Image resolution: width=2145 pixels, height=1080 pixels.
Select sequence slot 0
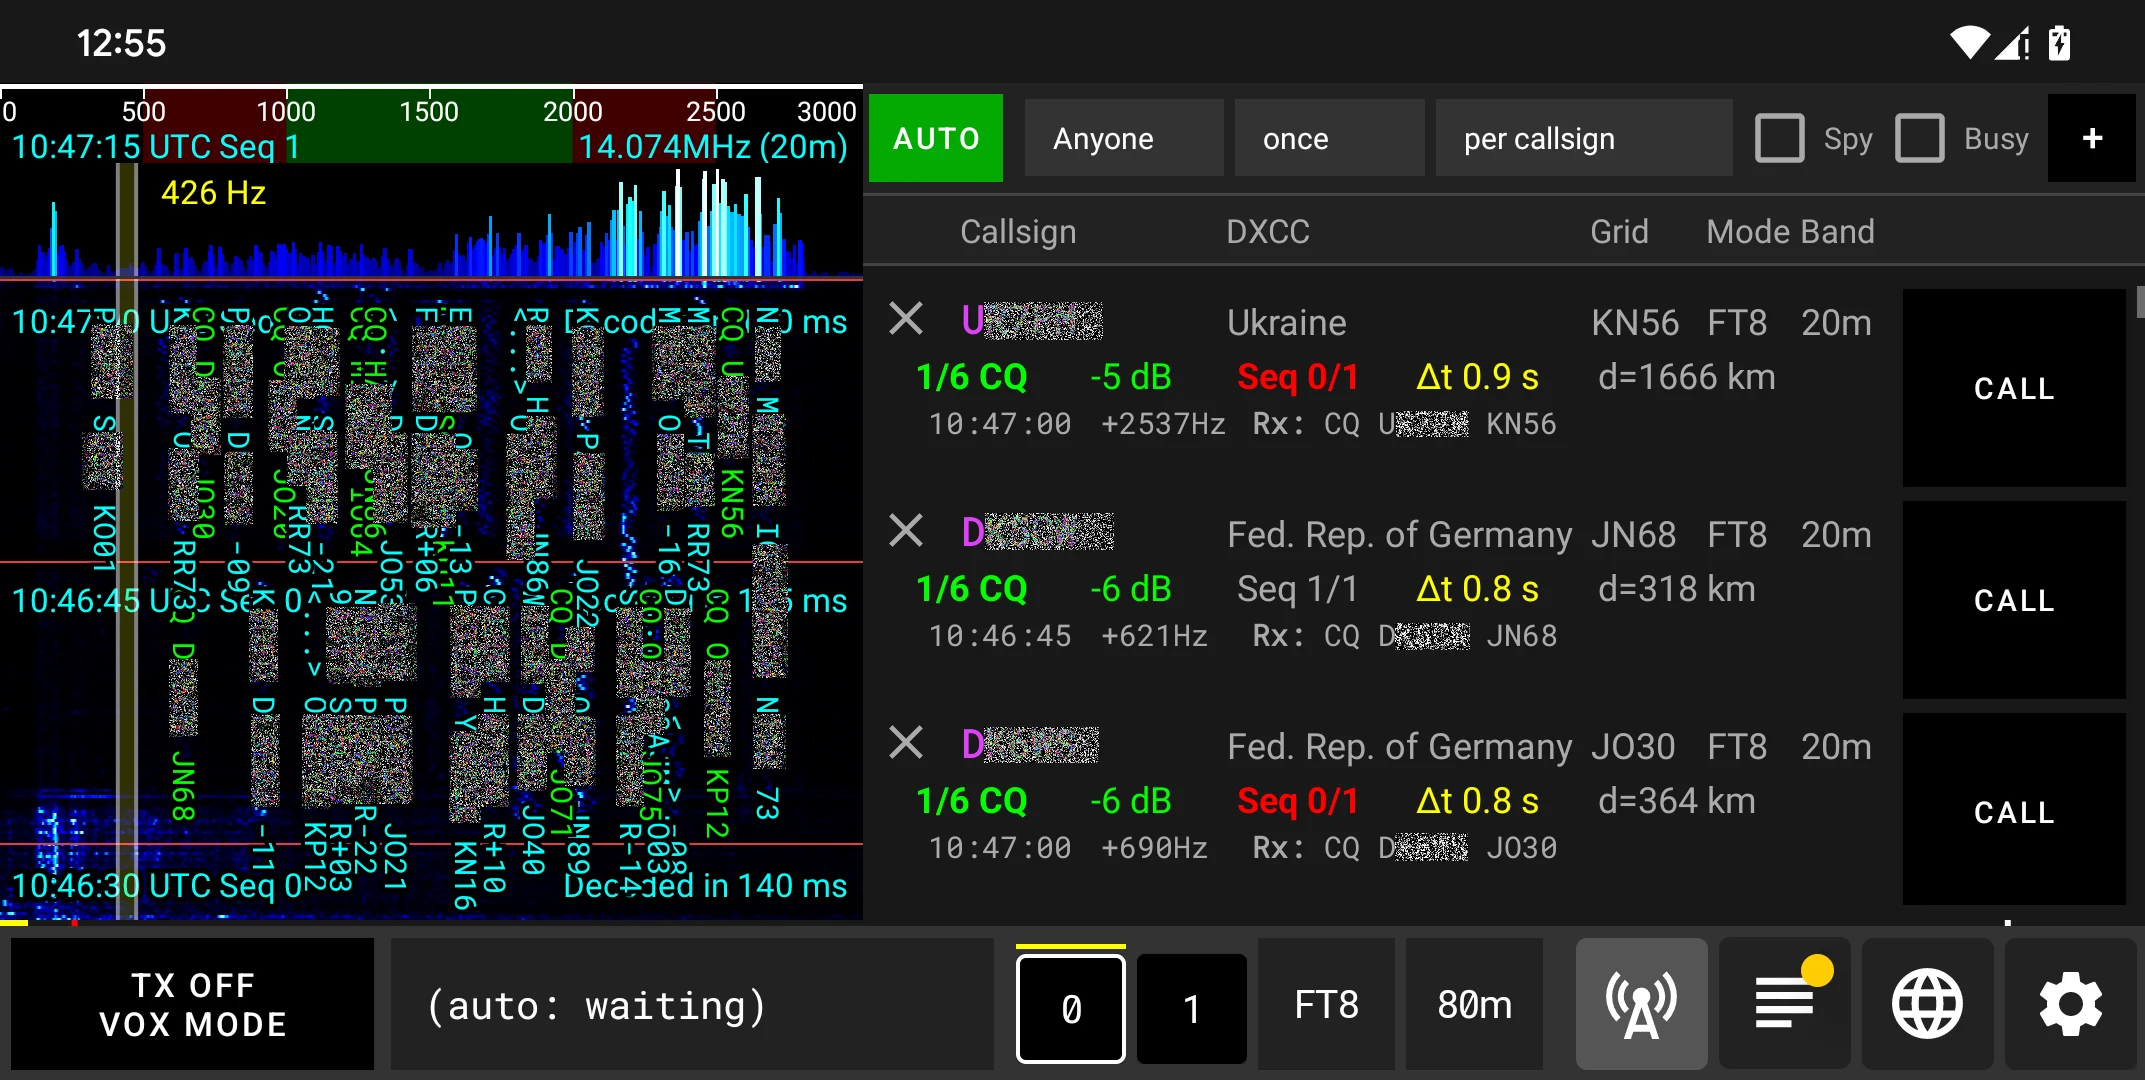point(1071,1008)
